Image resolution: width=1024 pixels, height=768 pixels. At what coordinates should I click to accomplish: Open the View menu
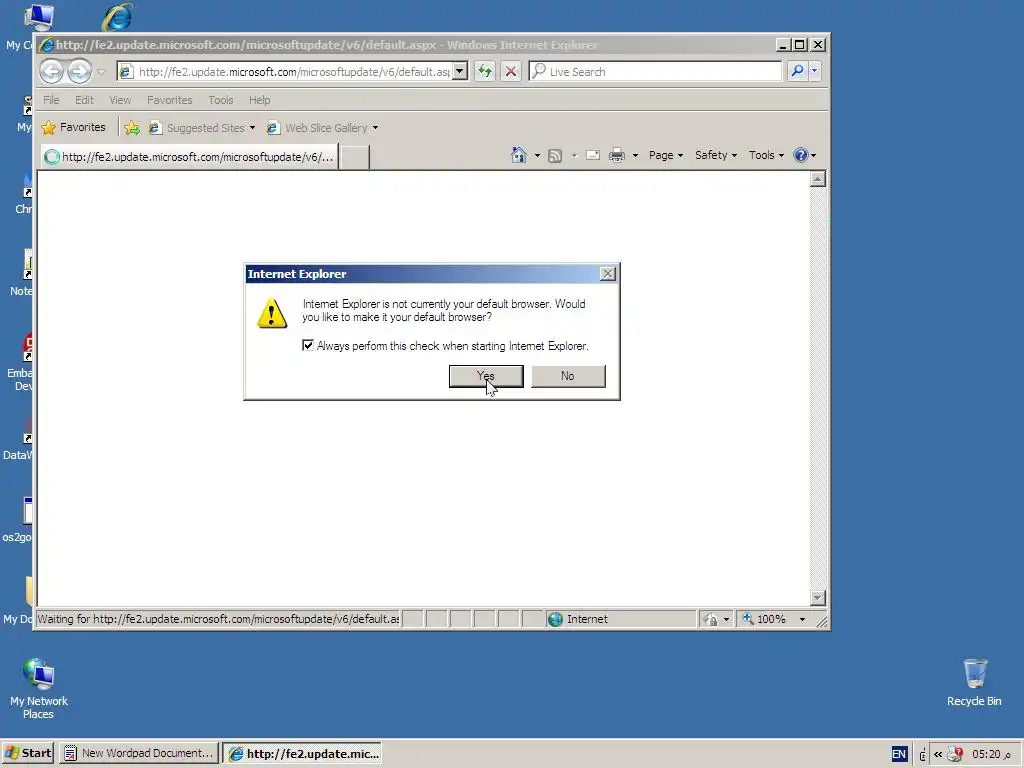120,100
